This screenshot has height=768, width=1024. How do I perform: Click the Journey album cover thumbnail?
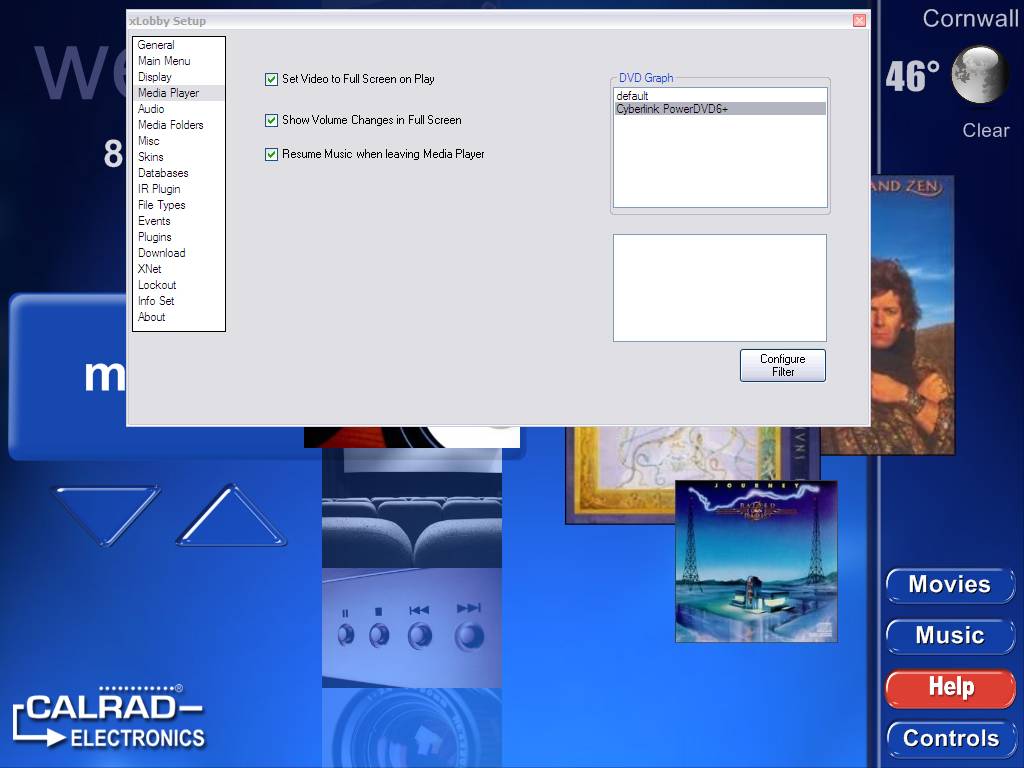tap(756, 562)
